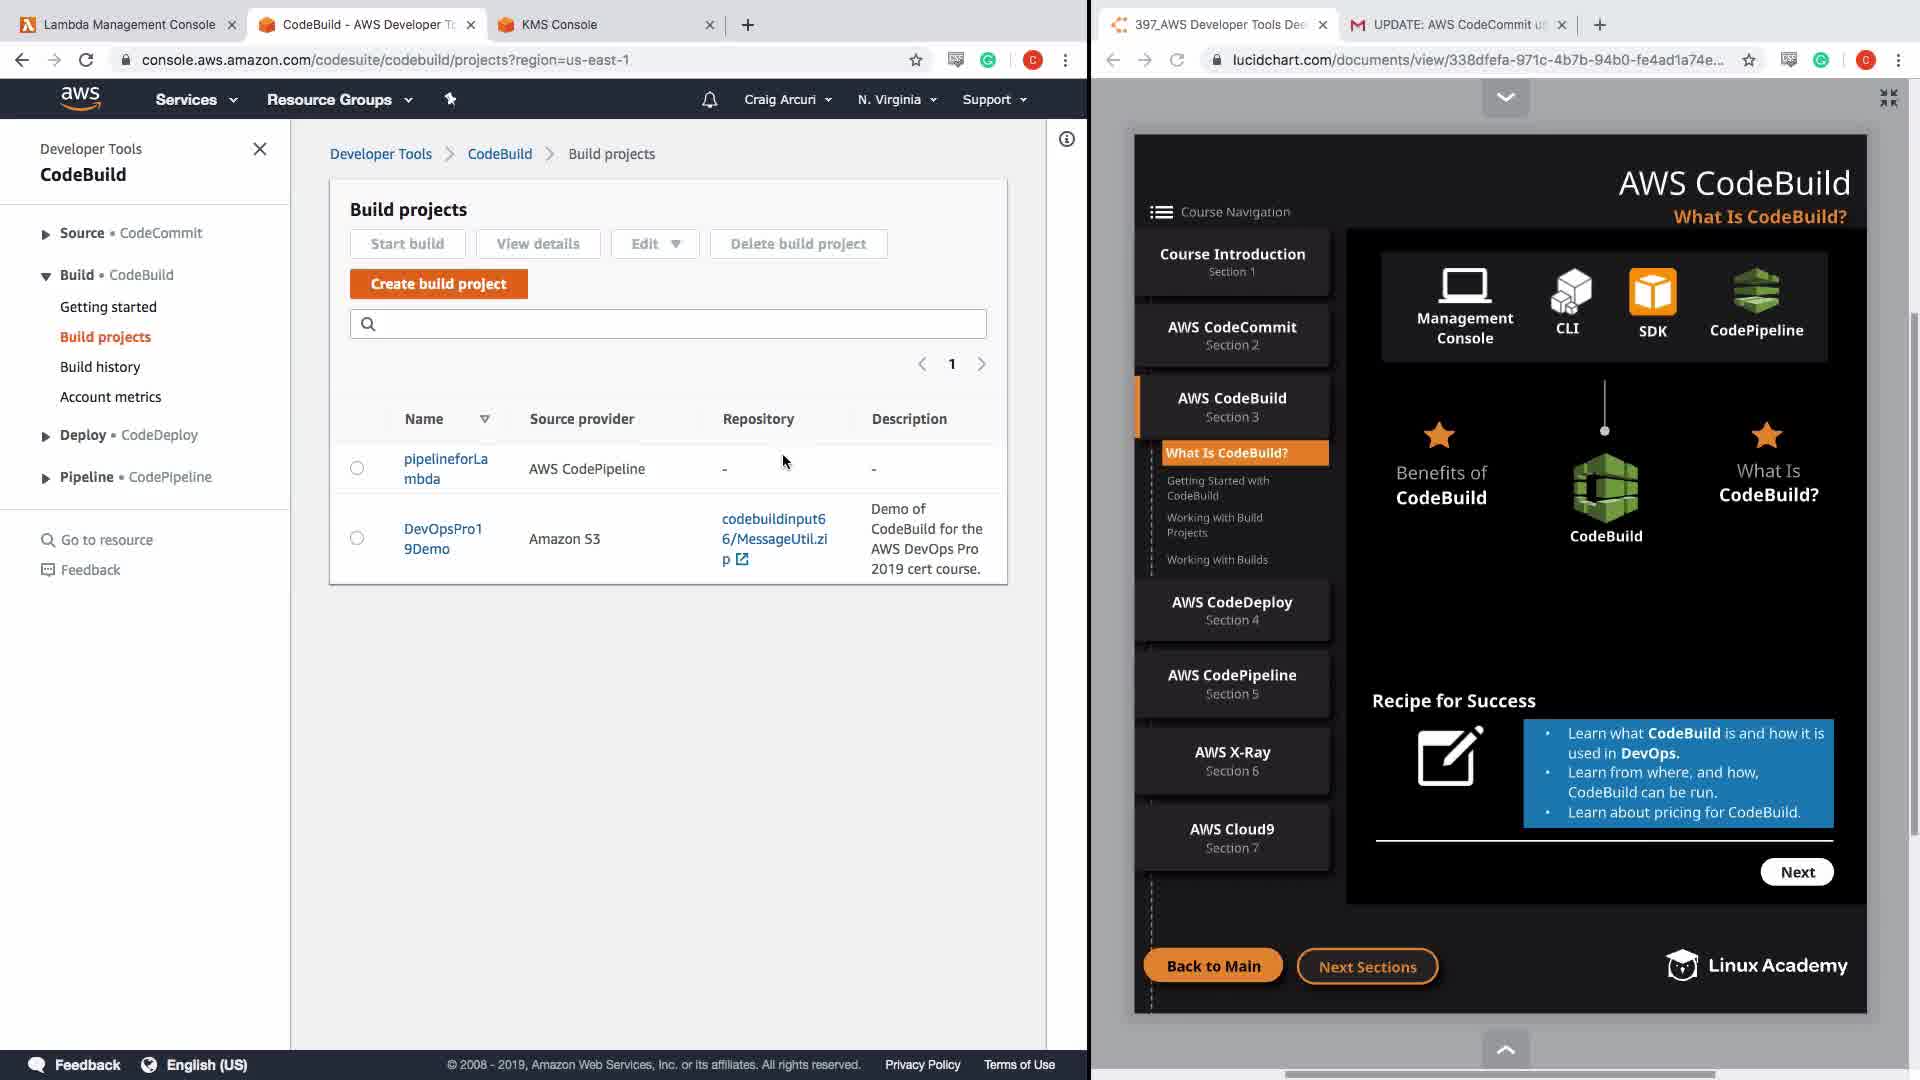Open the Services menu
The height and width of the screenshot is (1080, 1920).
point(196,100)
